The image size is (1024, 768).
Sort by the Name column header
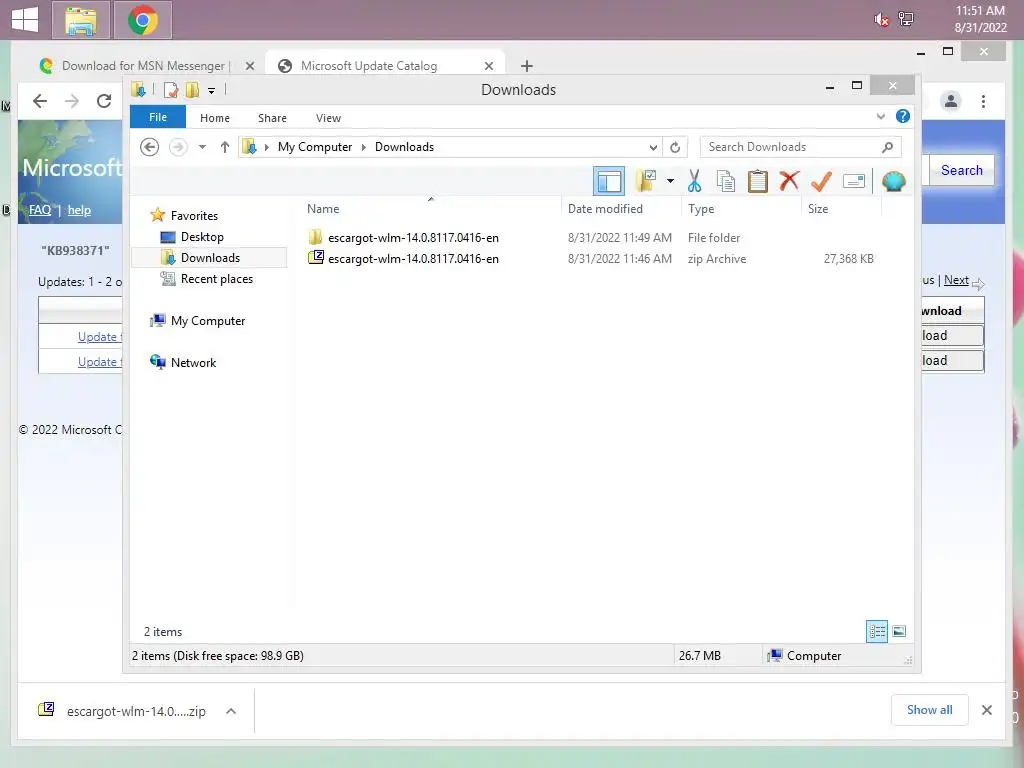[x=431, y=209]
